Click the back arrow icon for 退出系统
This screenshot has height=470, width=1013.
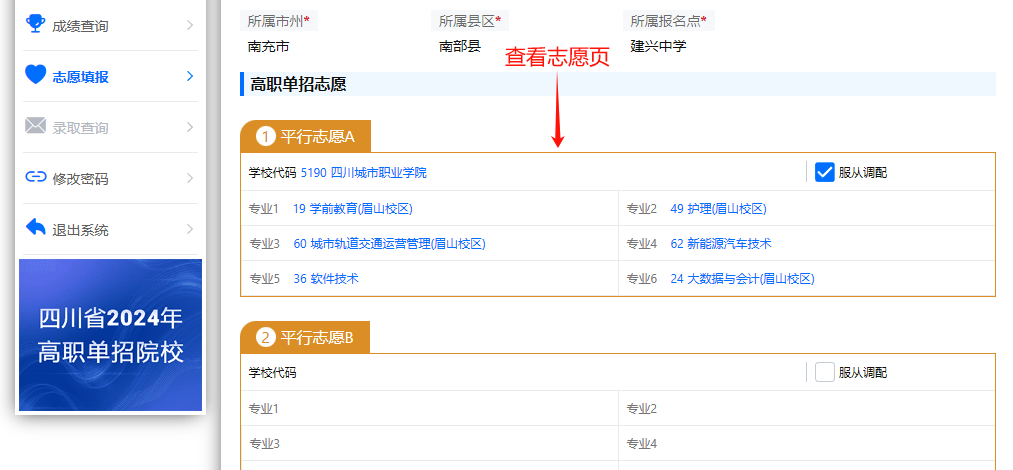click(x=35, y=228)
